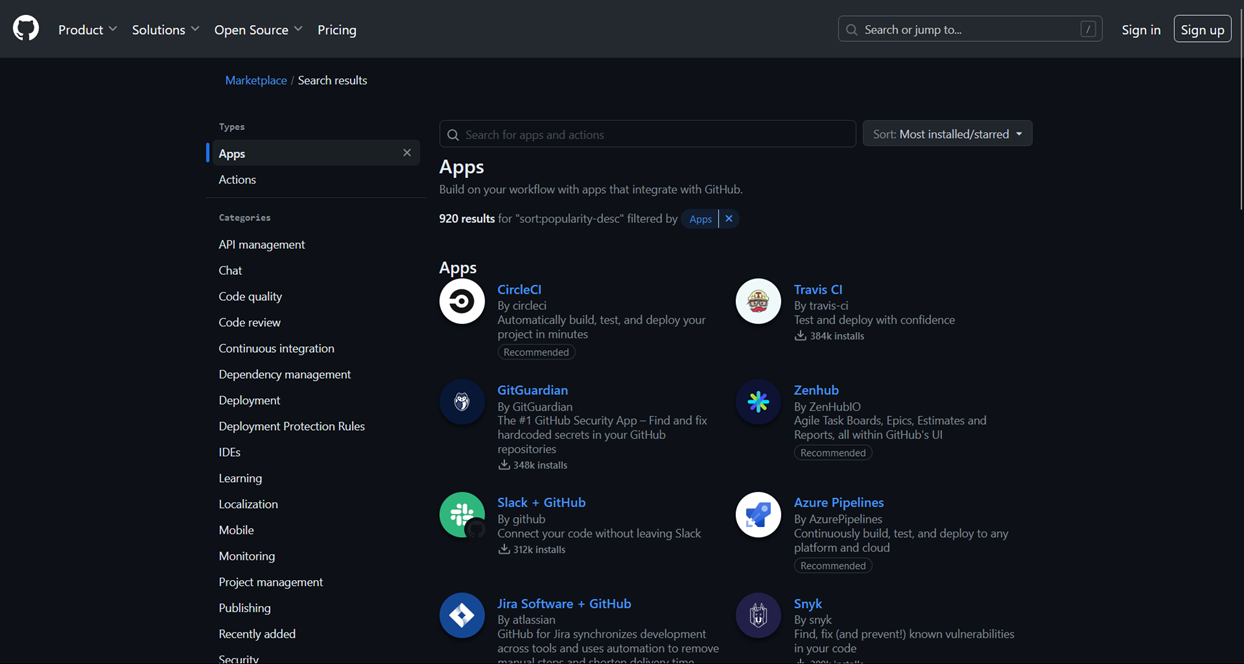The image size is (1244, 664).
Task: Select the Jira Software blue diamond icon
Action: (461, 615)
